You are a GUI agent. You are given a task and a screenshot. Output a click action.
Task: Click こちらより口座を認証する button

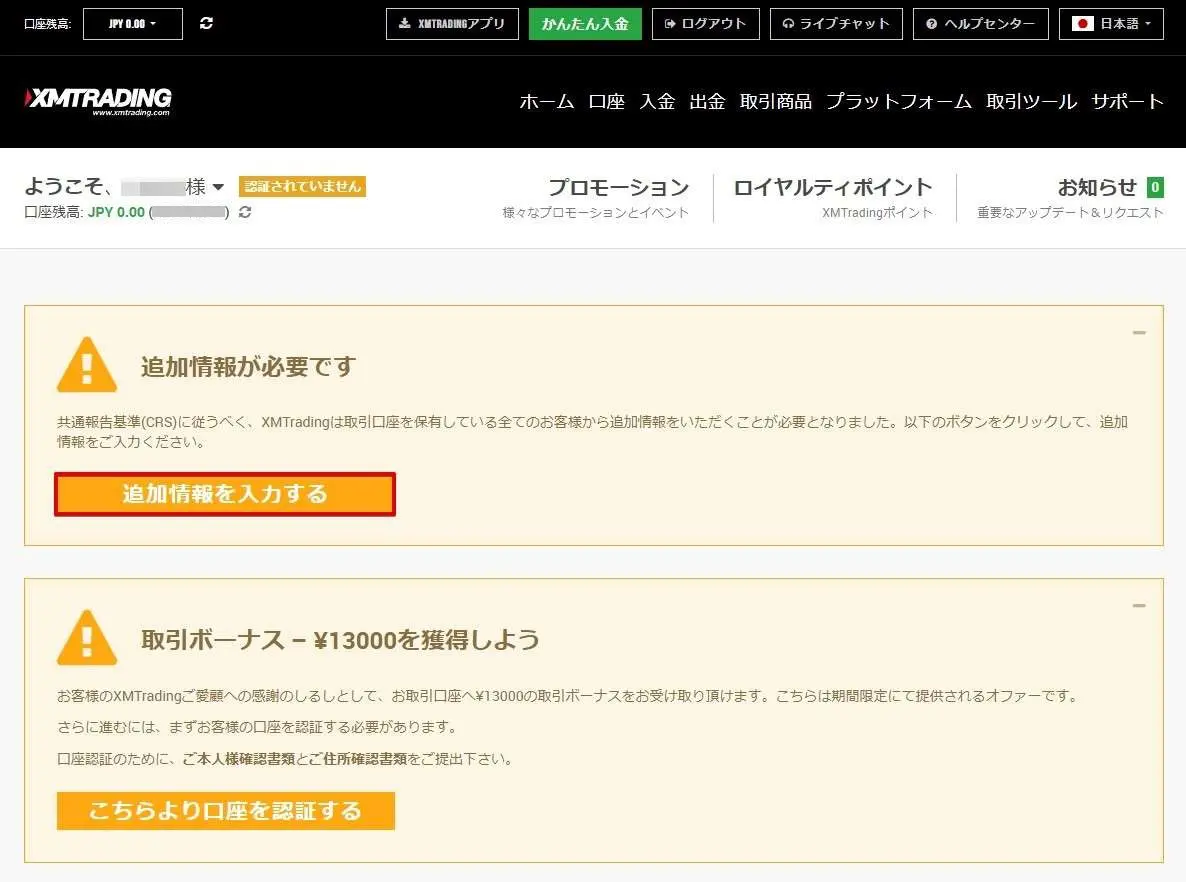(225, 811)
